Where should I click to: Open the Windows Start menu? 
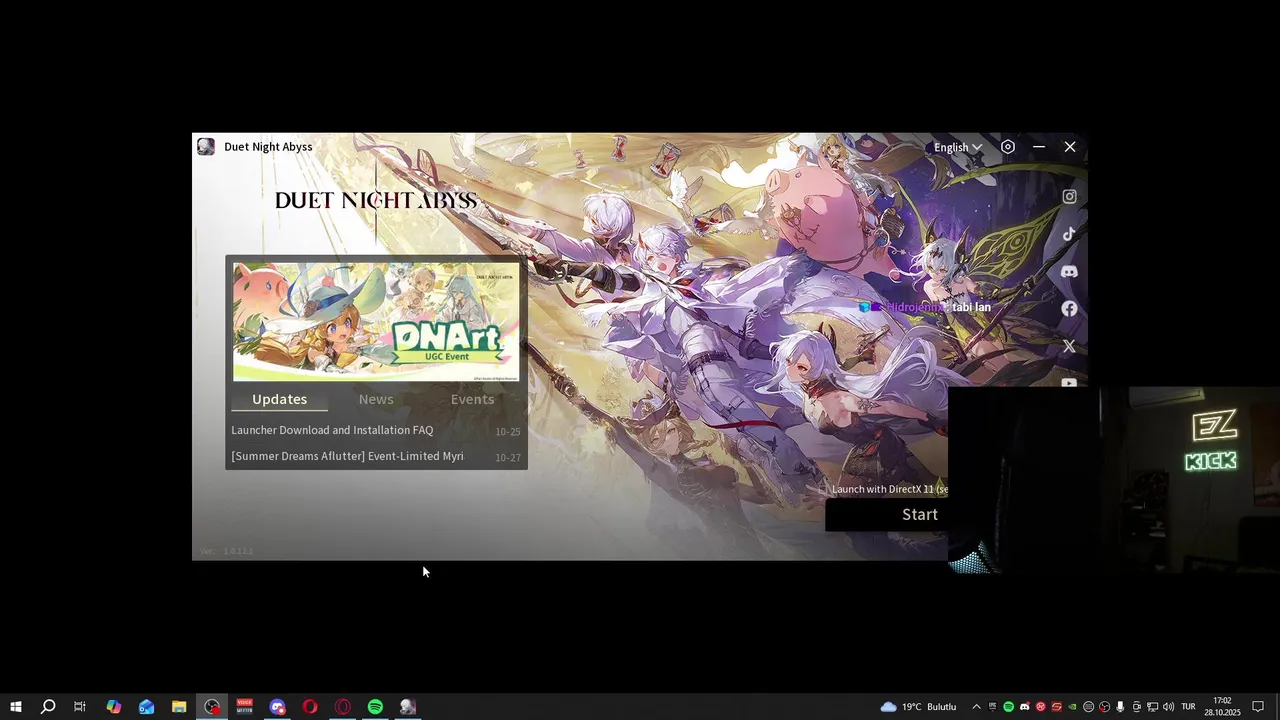(16, 707)
